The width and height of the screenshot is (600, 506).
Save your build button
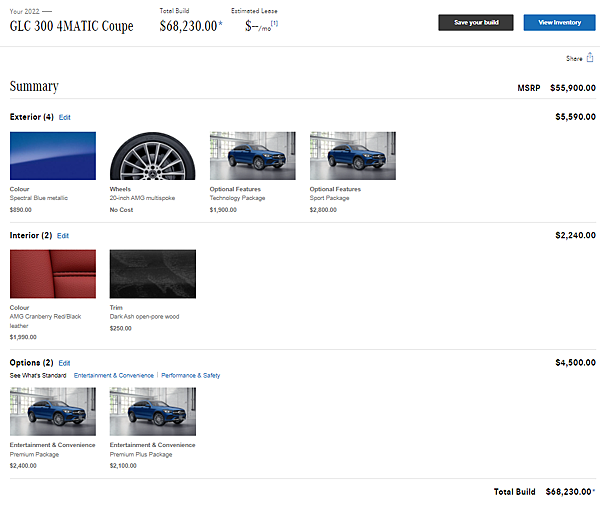pos(476,23)
